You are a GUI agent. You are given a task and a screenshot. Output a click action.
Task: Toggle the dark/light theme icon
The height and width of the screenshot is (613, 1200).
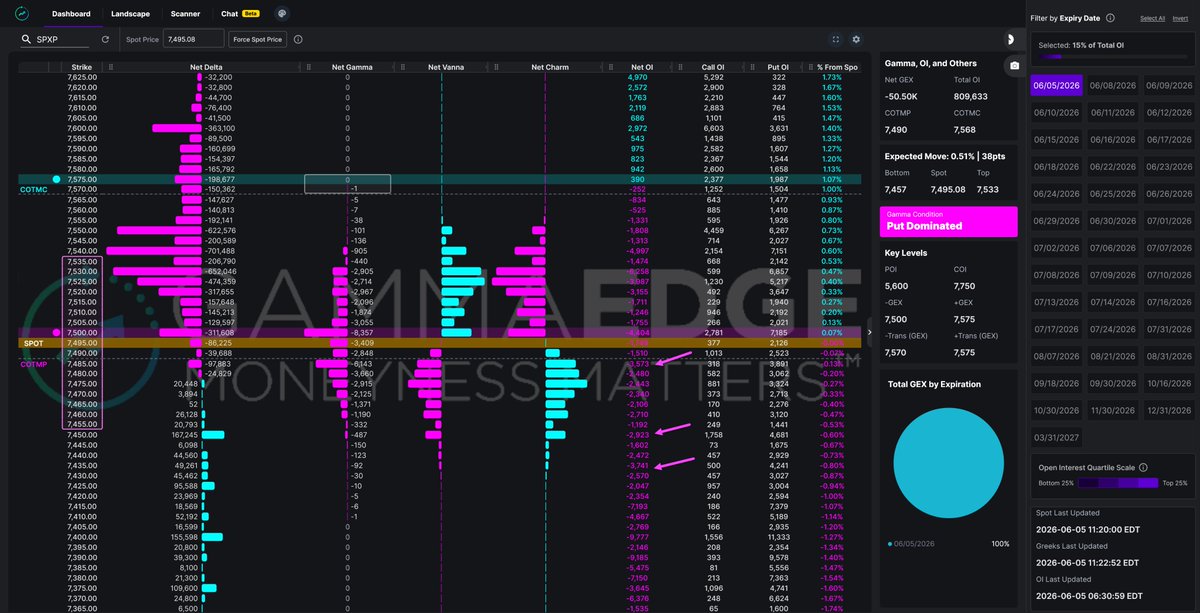pos(1010,39)
